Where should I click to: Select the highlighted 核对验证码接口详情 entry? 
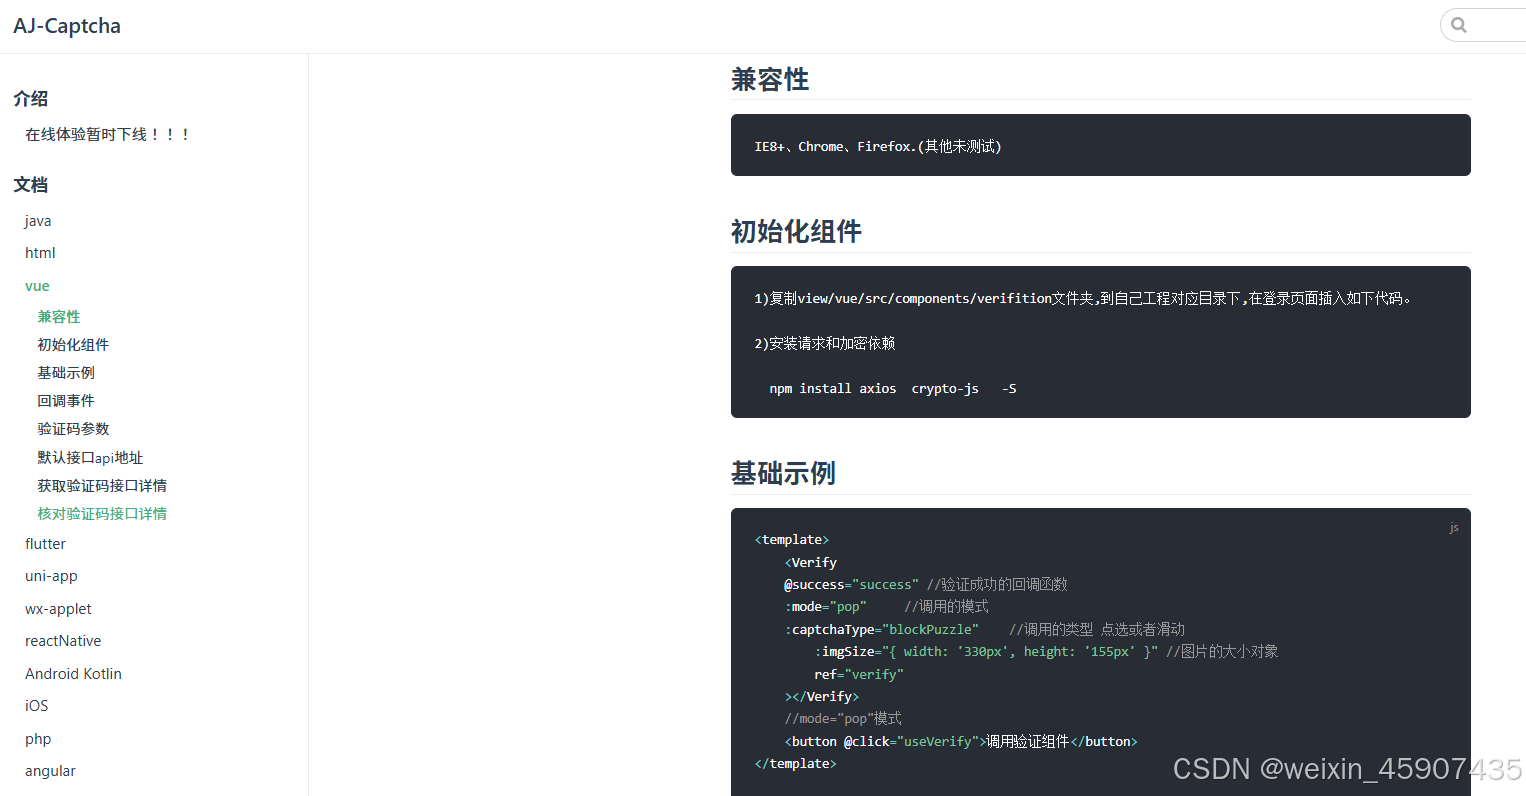point(102,513)
